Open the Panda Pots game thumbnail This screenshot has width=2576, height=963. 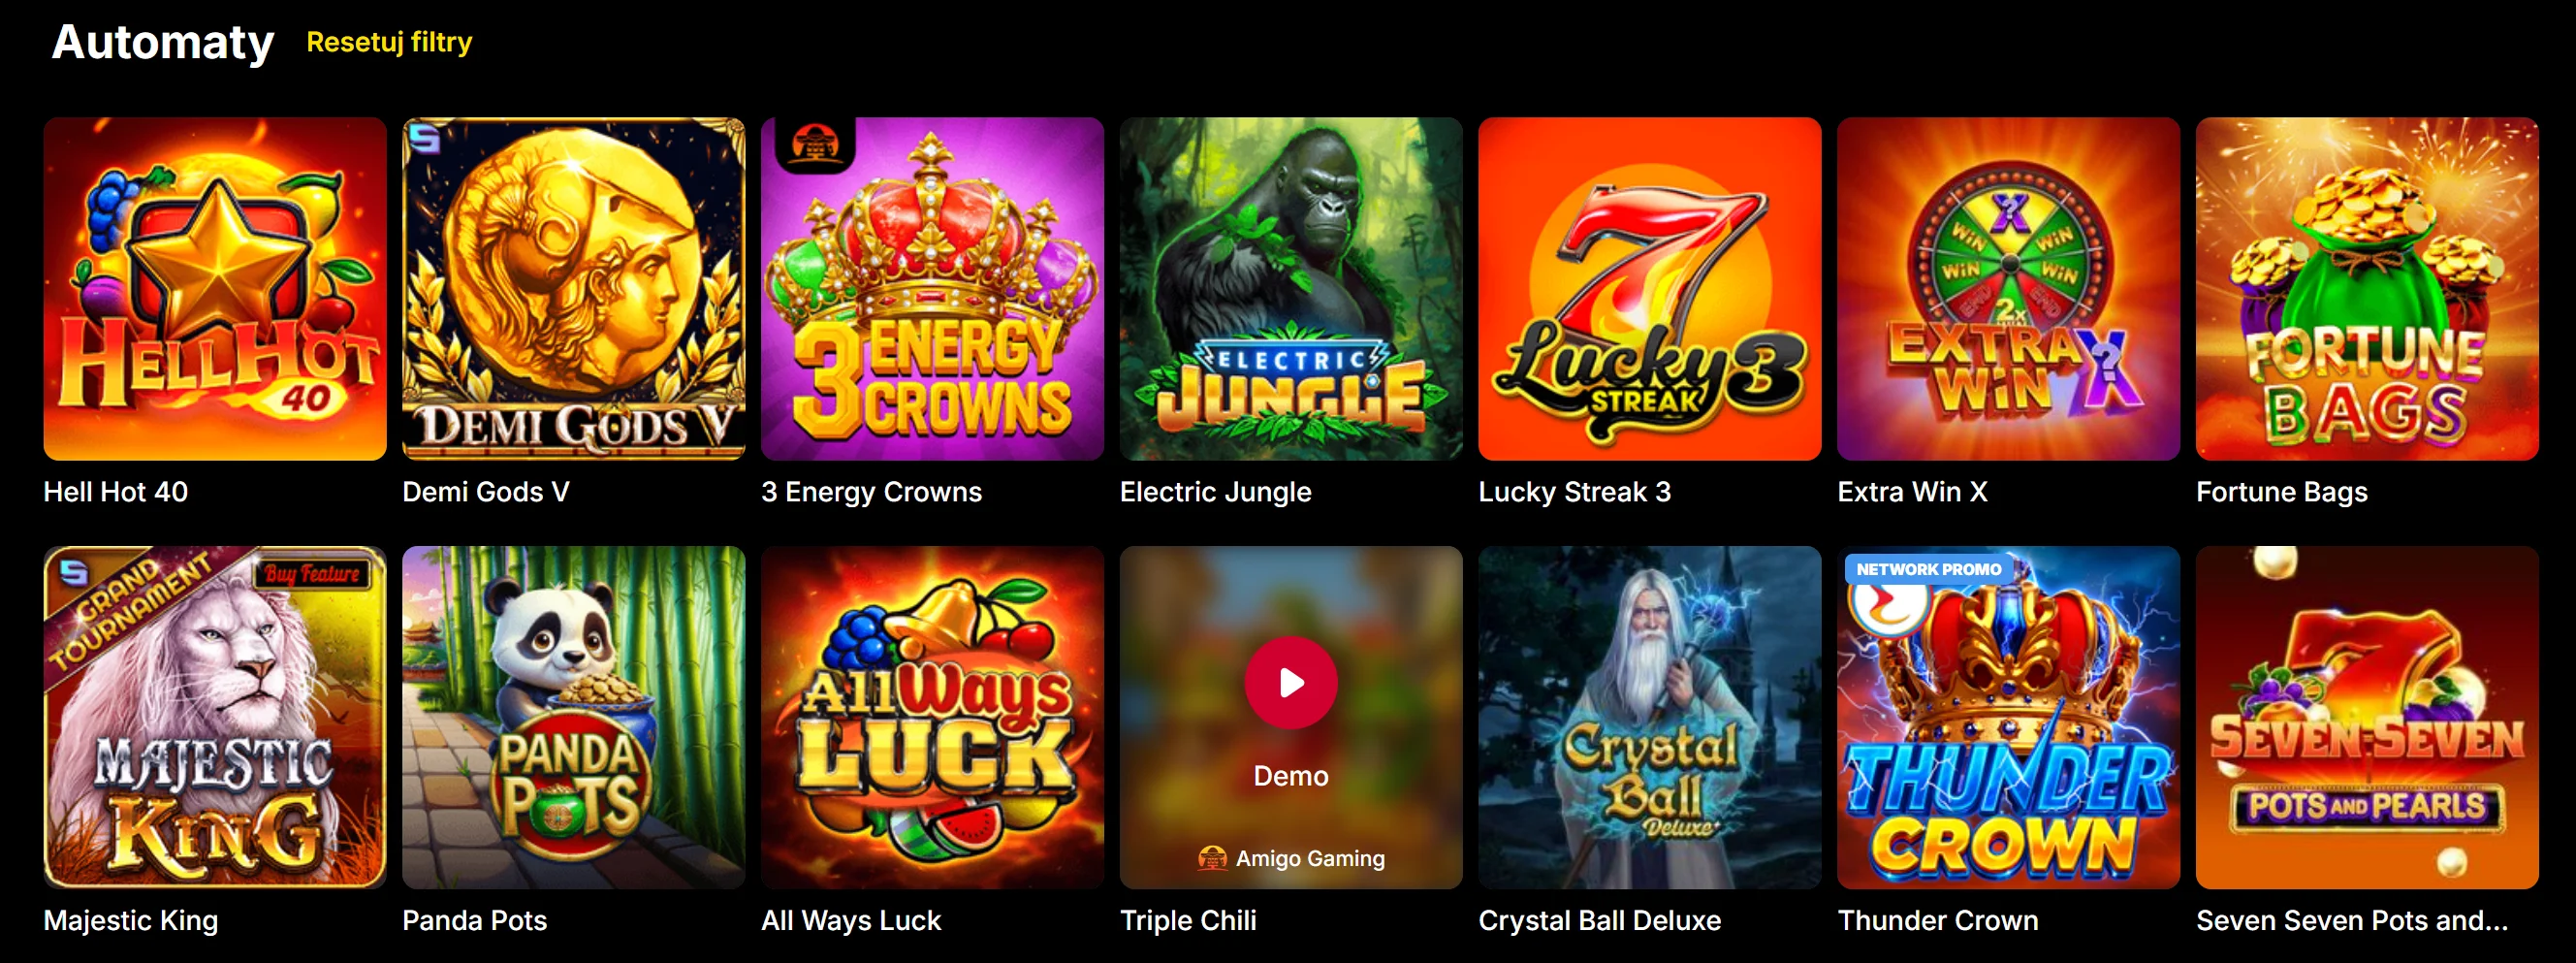click(x=574, y=717)
